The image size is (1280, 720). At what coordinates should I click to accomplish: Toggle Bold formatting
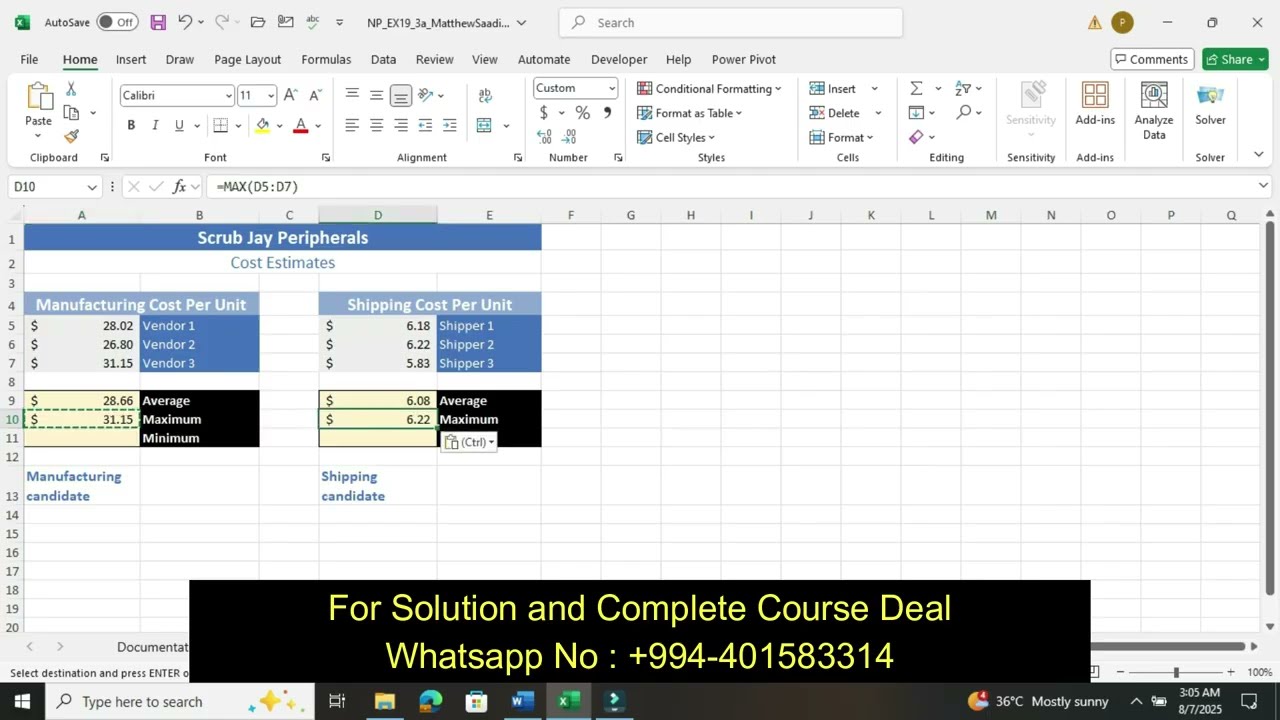[131, 125]
